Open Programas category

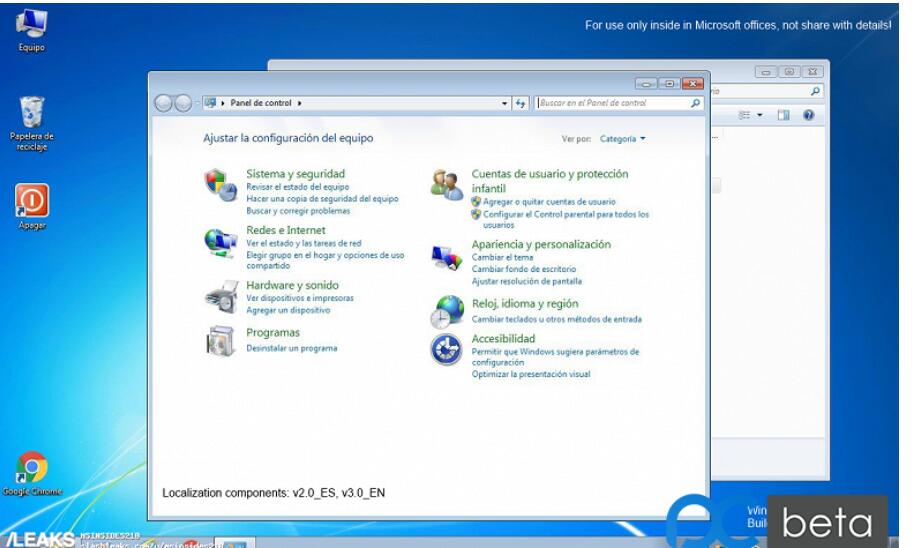[x=273, y=333]
